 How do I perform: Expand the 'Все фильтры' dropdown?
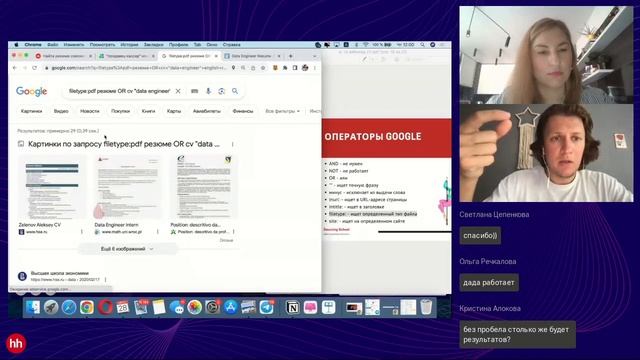tap(282, 111)
